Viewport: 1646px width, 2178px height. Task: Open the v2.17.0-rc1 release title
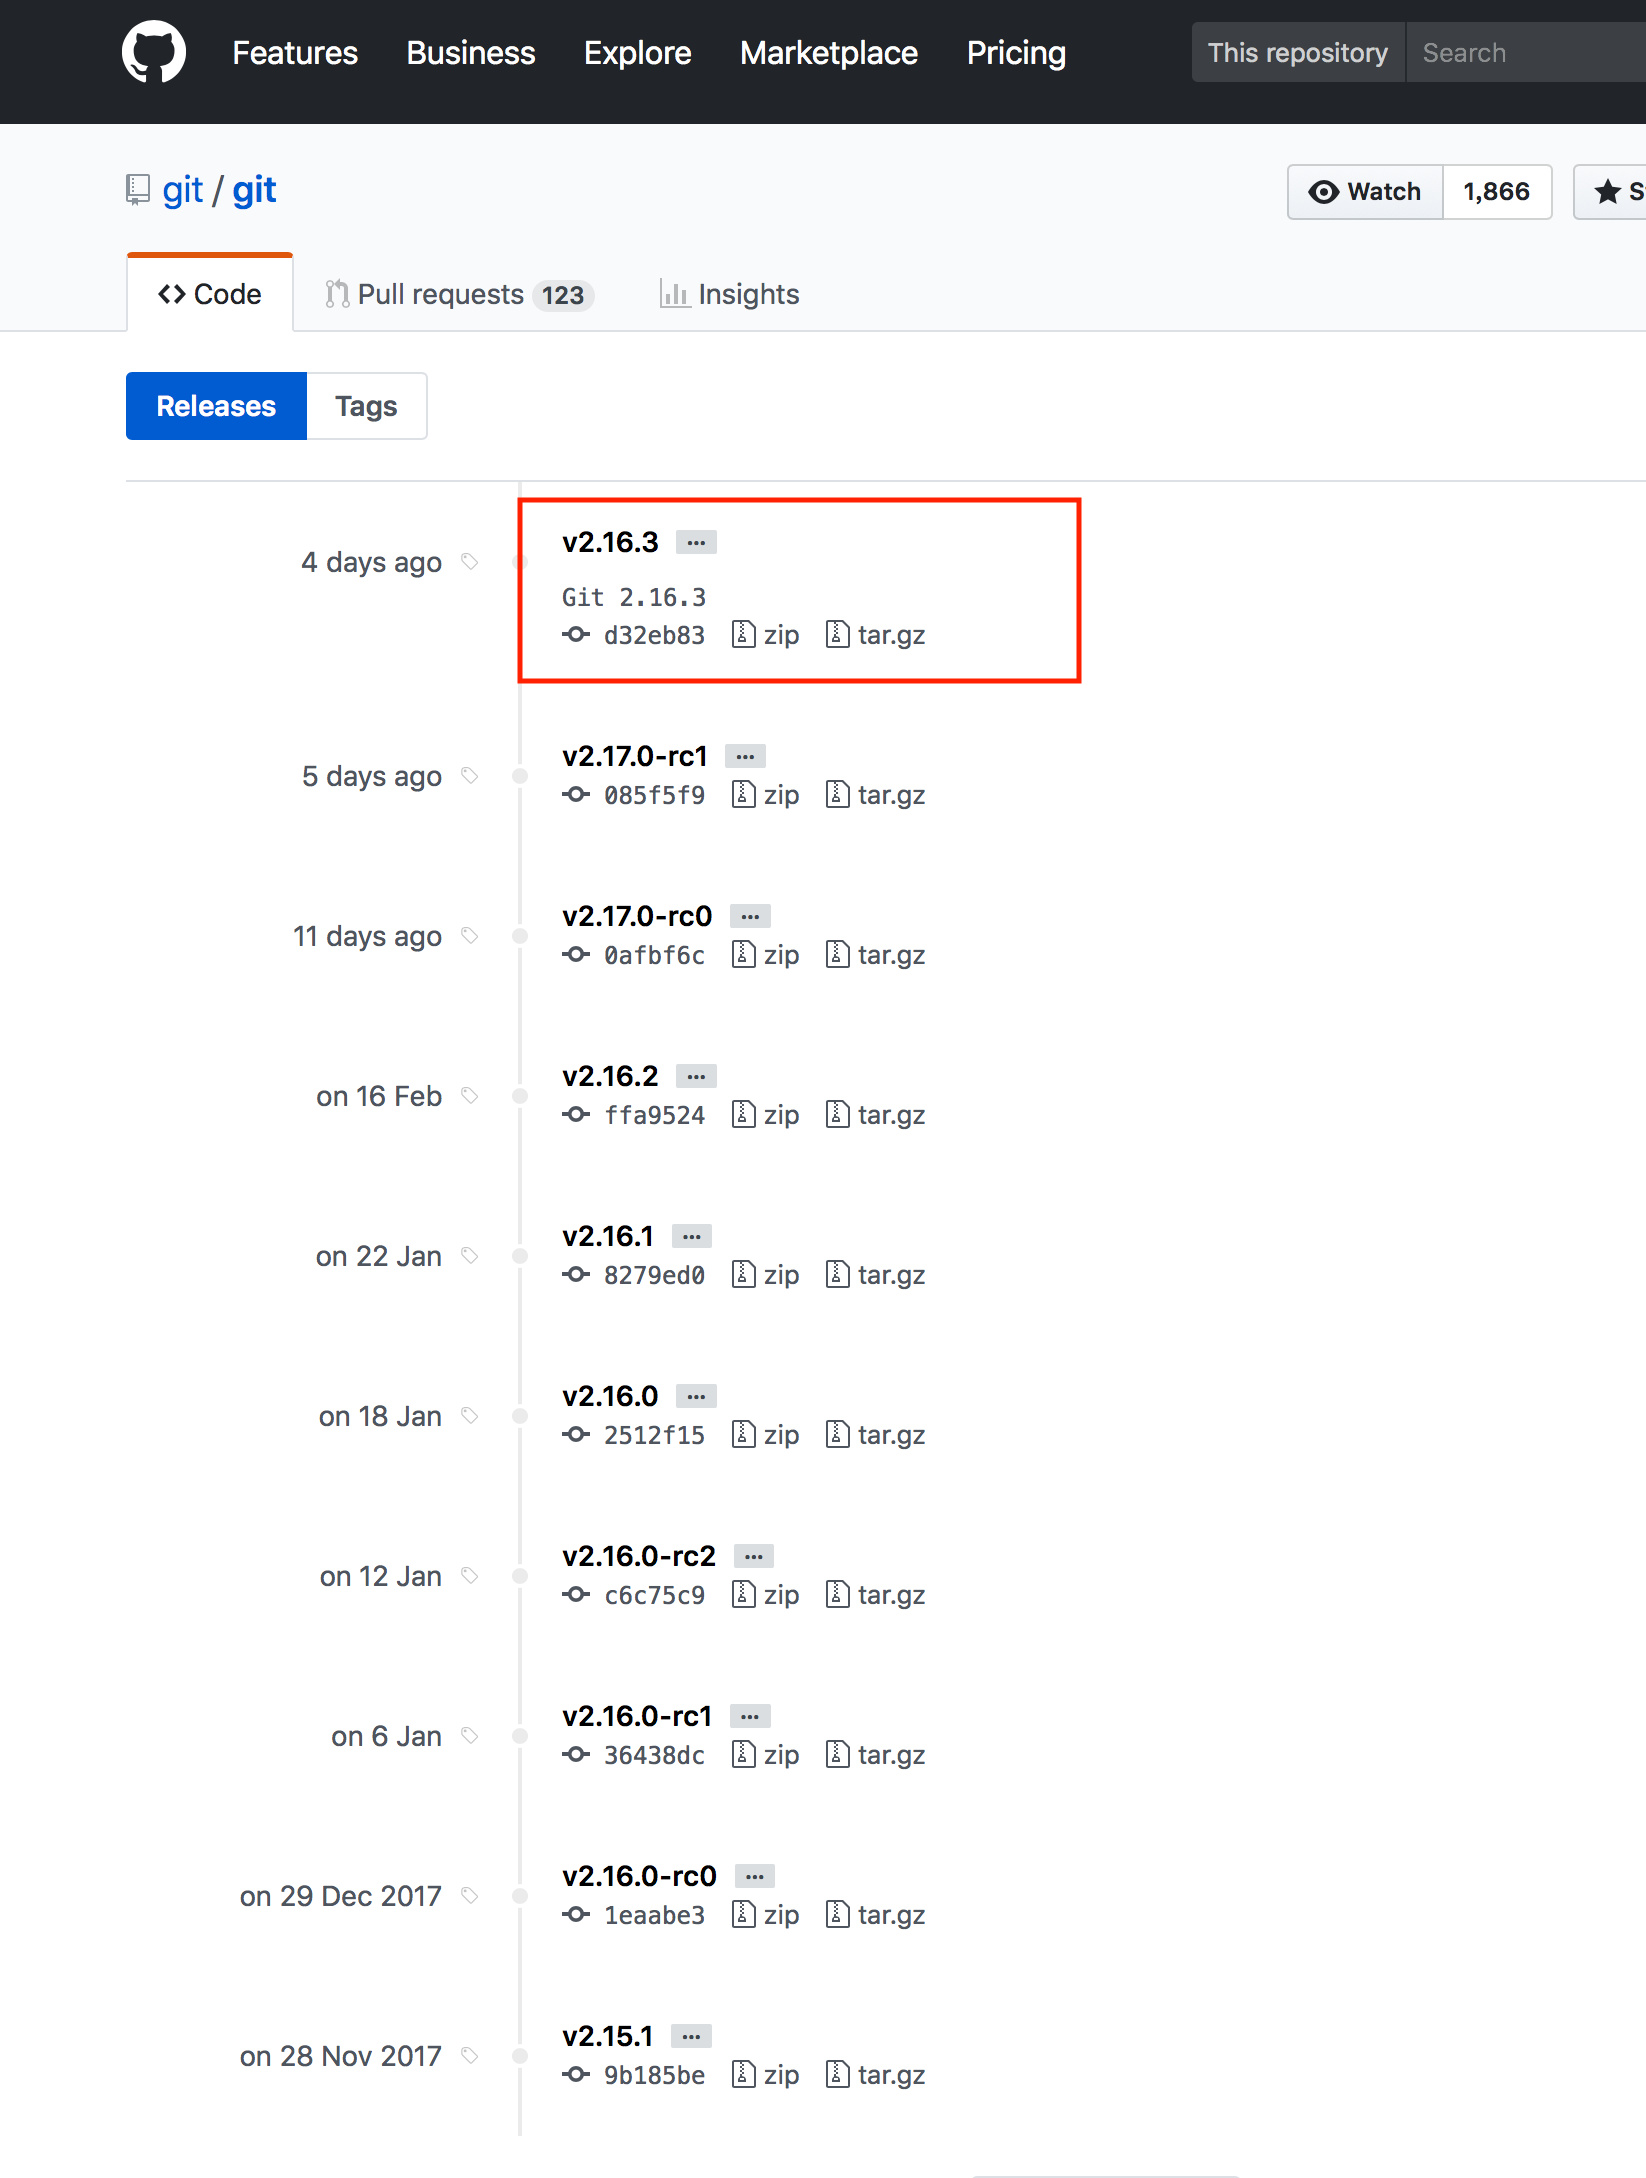(x=635, y=756)
